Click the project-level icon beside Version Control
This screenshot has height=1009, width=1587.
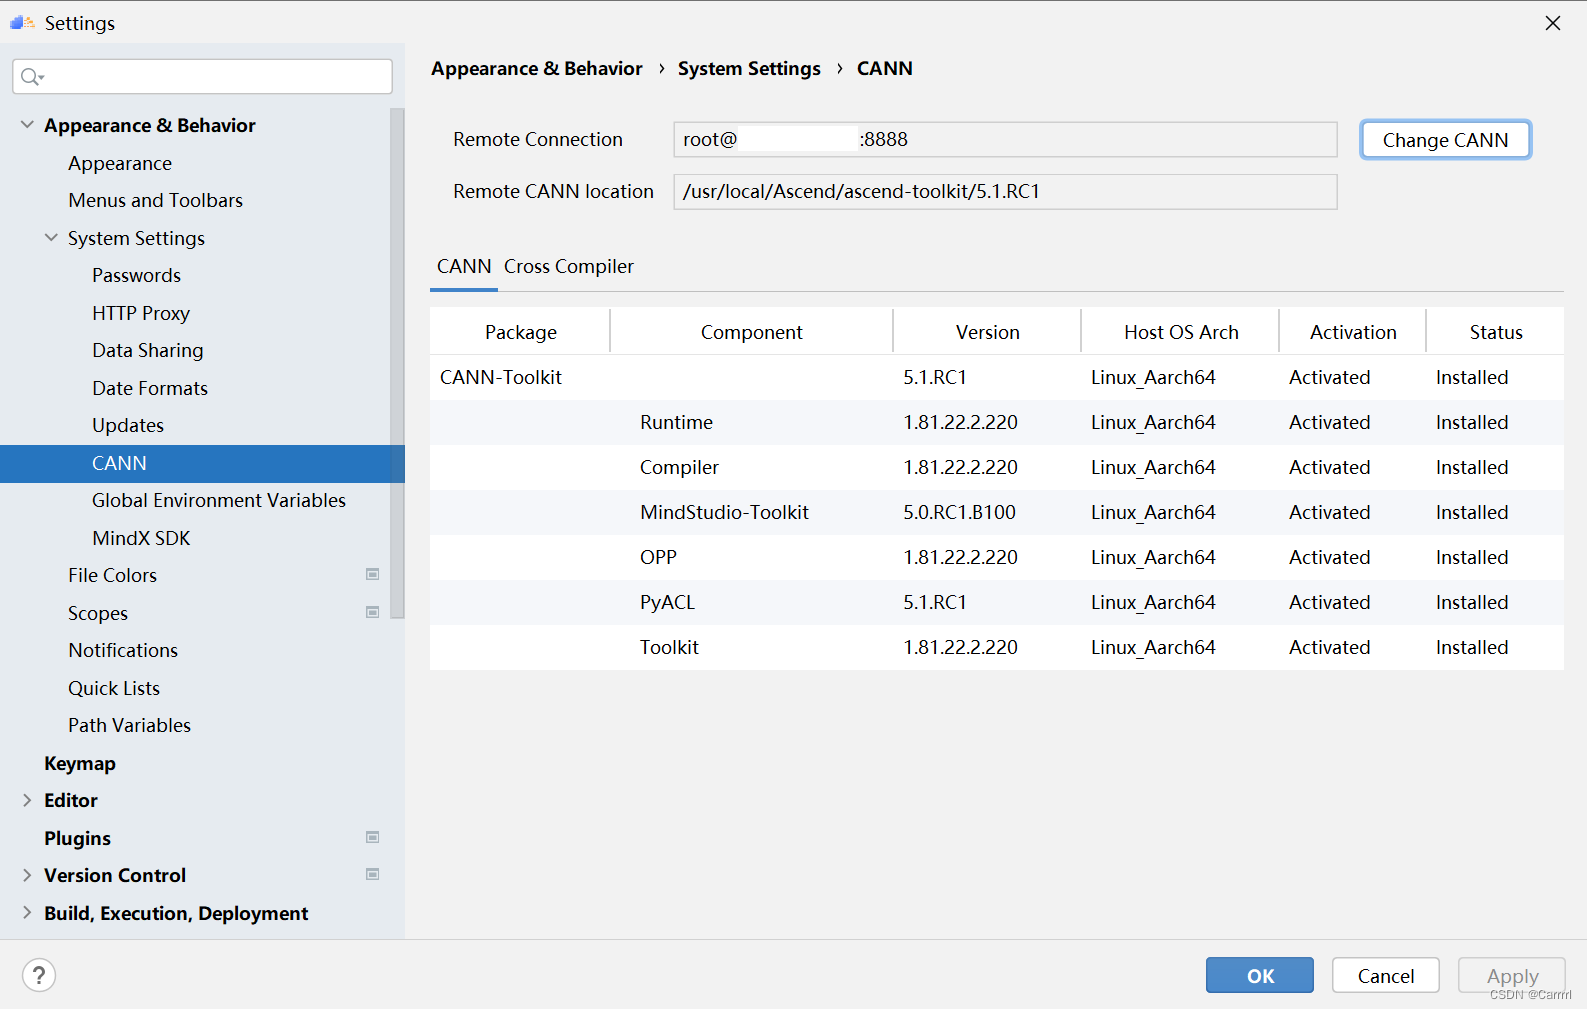coord(373,874)
